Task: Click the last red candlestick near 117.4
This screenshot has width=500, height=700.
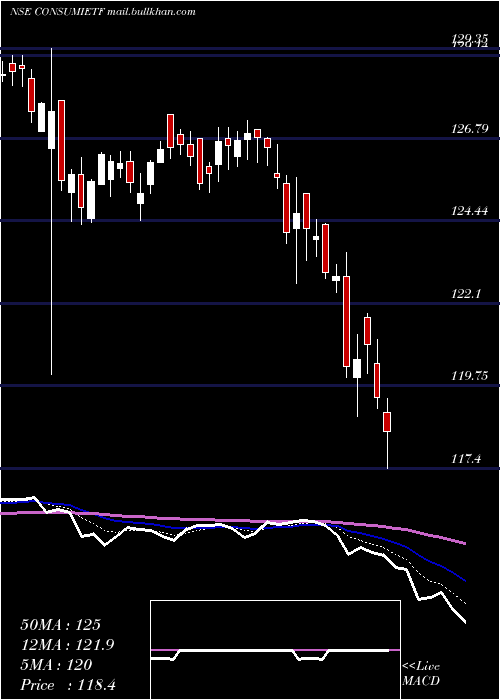Action: 387,422
